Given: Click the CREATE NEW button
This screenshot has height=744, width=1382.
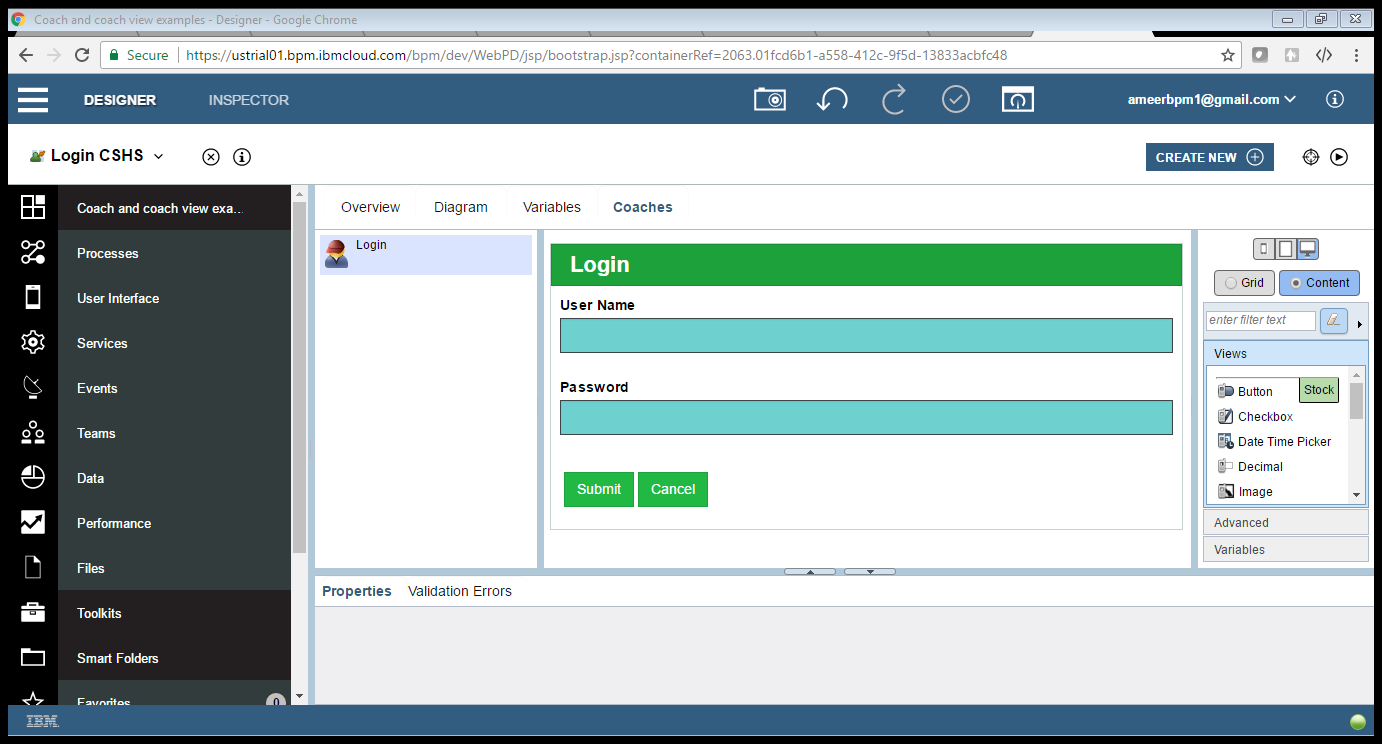Looking at the screenshot, I should (1209, 157).
